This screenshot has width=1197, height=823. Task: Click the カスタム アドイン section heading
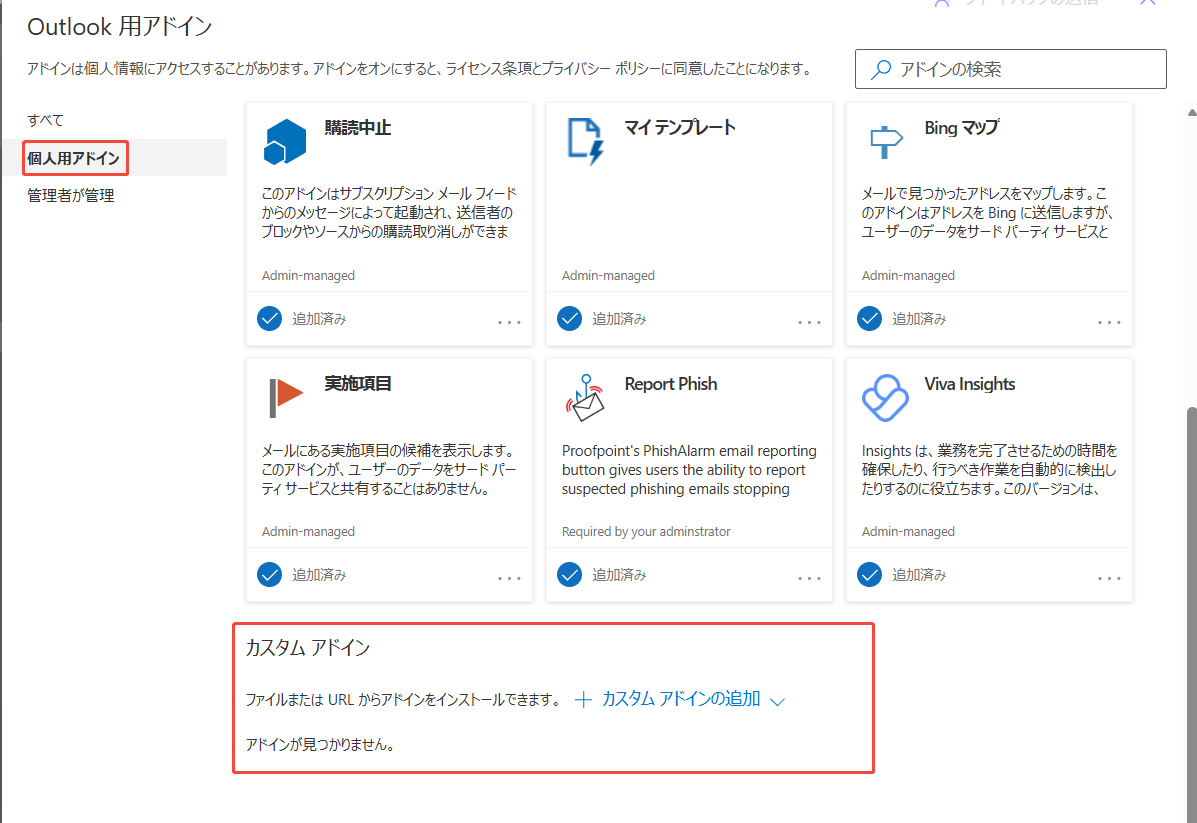pyautogui.click(x=308, y=647)
